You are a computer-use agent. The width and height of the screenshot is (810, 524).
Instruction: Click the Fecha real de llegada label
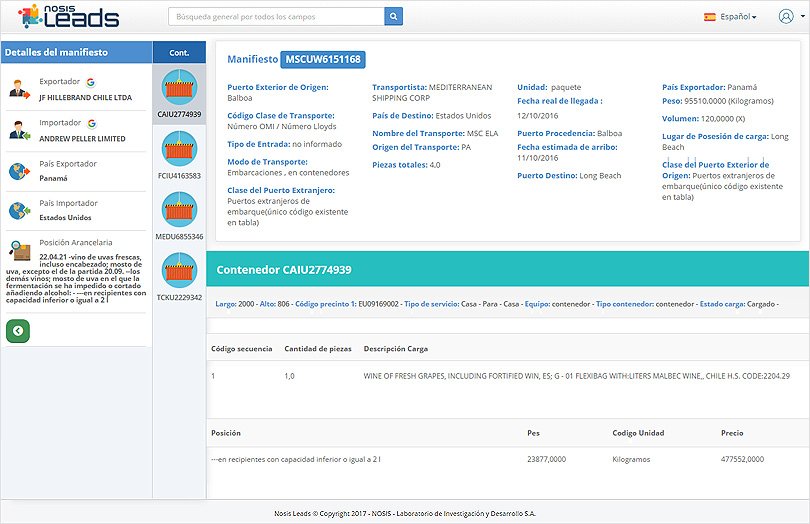point(560,101)
